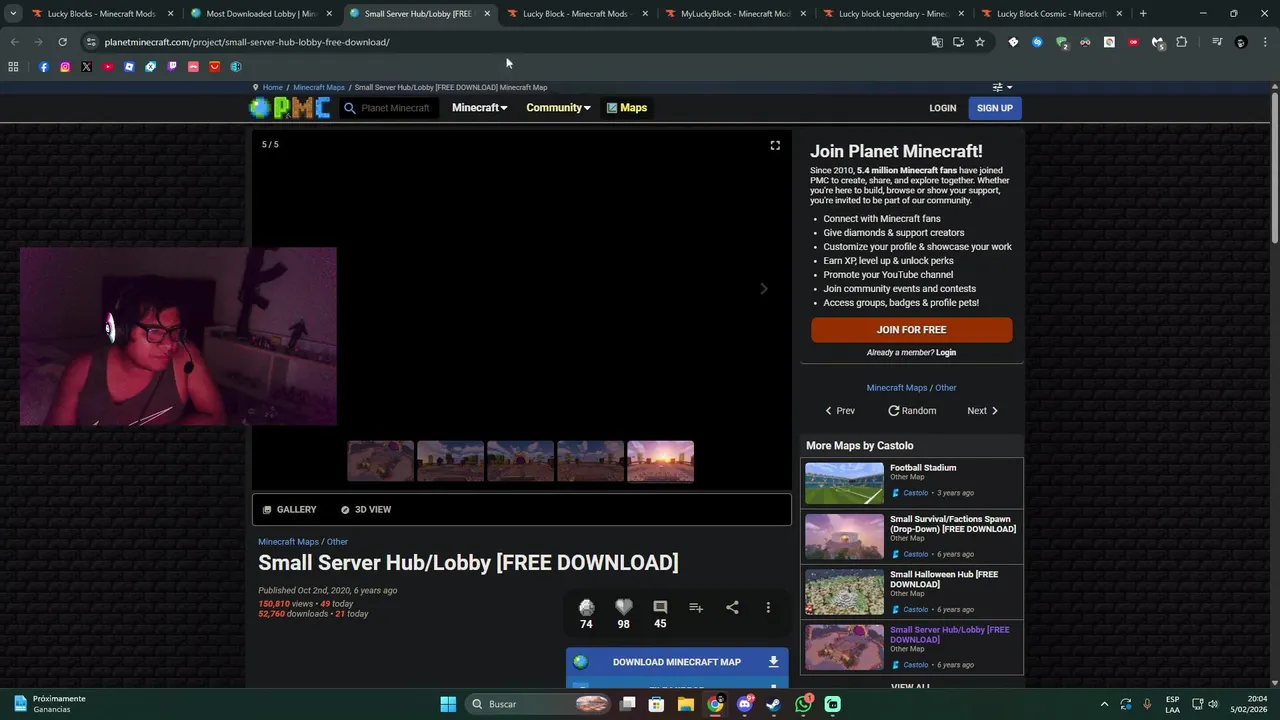Go to the Next map
This screenshot has width=1280, height=720.
pos(982,411)
